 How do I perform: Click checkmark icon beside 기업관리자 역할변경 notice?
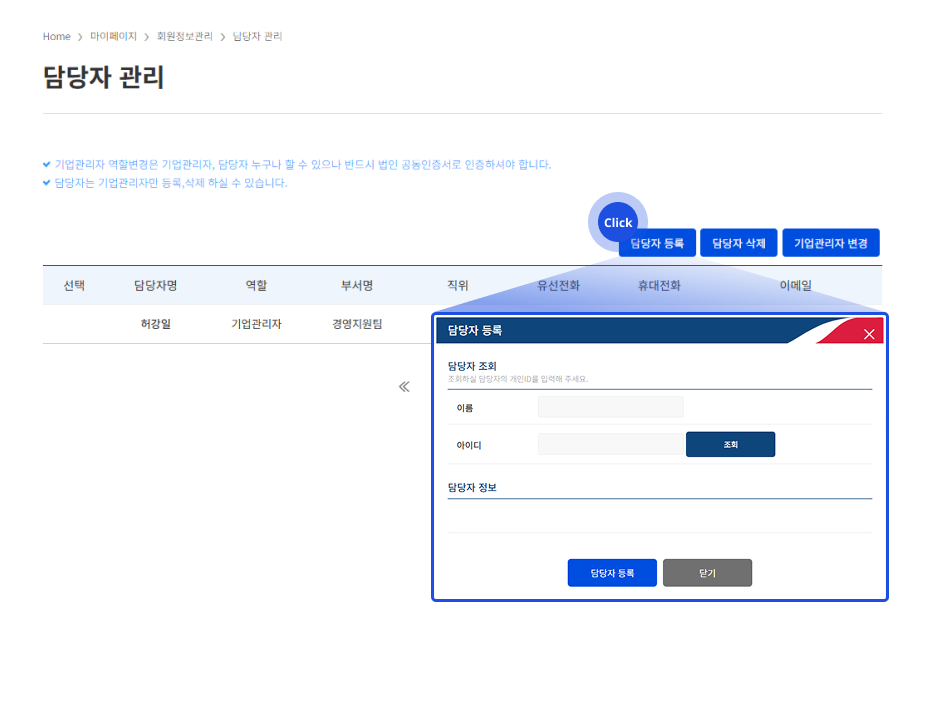click(x=47, y=164)
